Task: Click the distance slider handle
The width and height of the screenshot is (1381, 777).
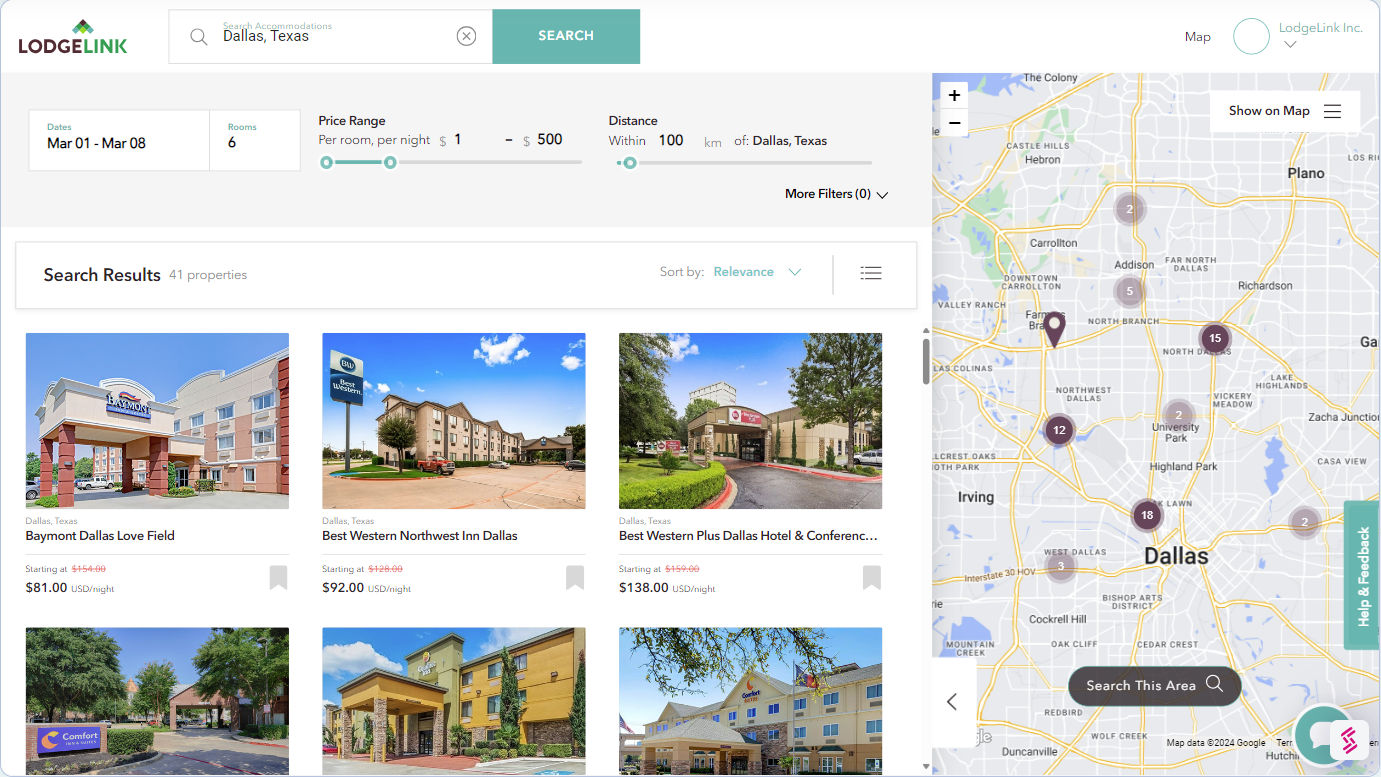Action: click(x=629, y=162)
